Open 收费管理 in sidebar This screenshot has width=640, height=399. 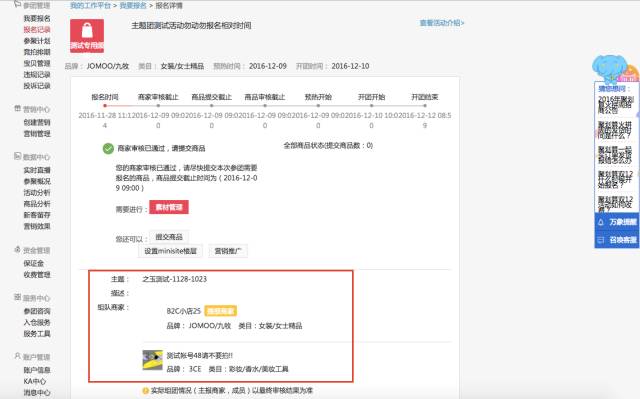point(37,275)
